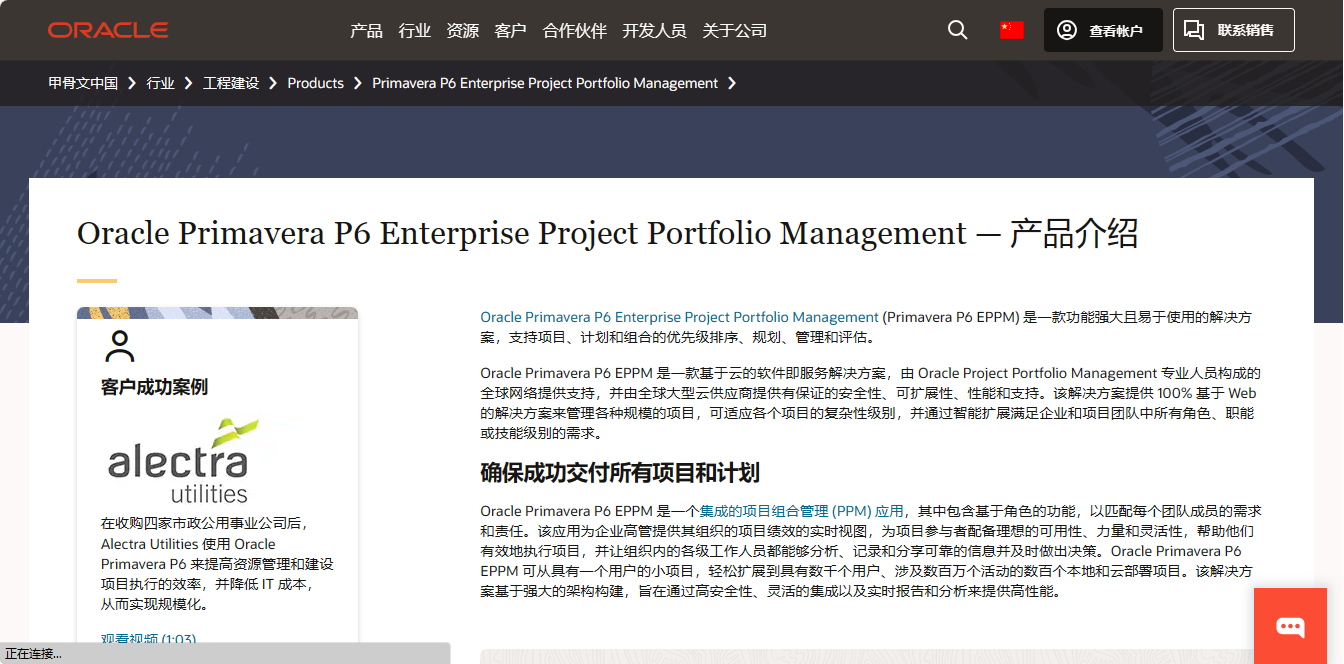
Task: Open the 合作伙伴 menu
Action: tap(575, 31)
